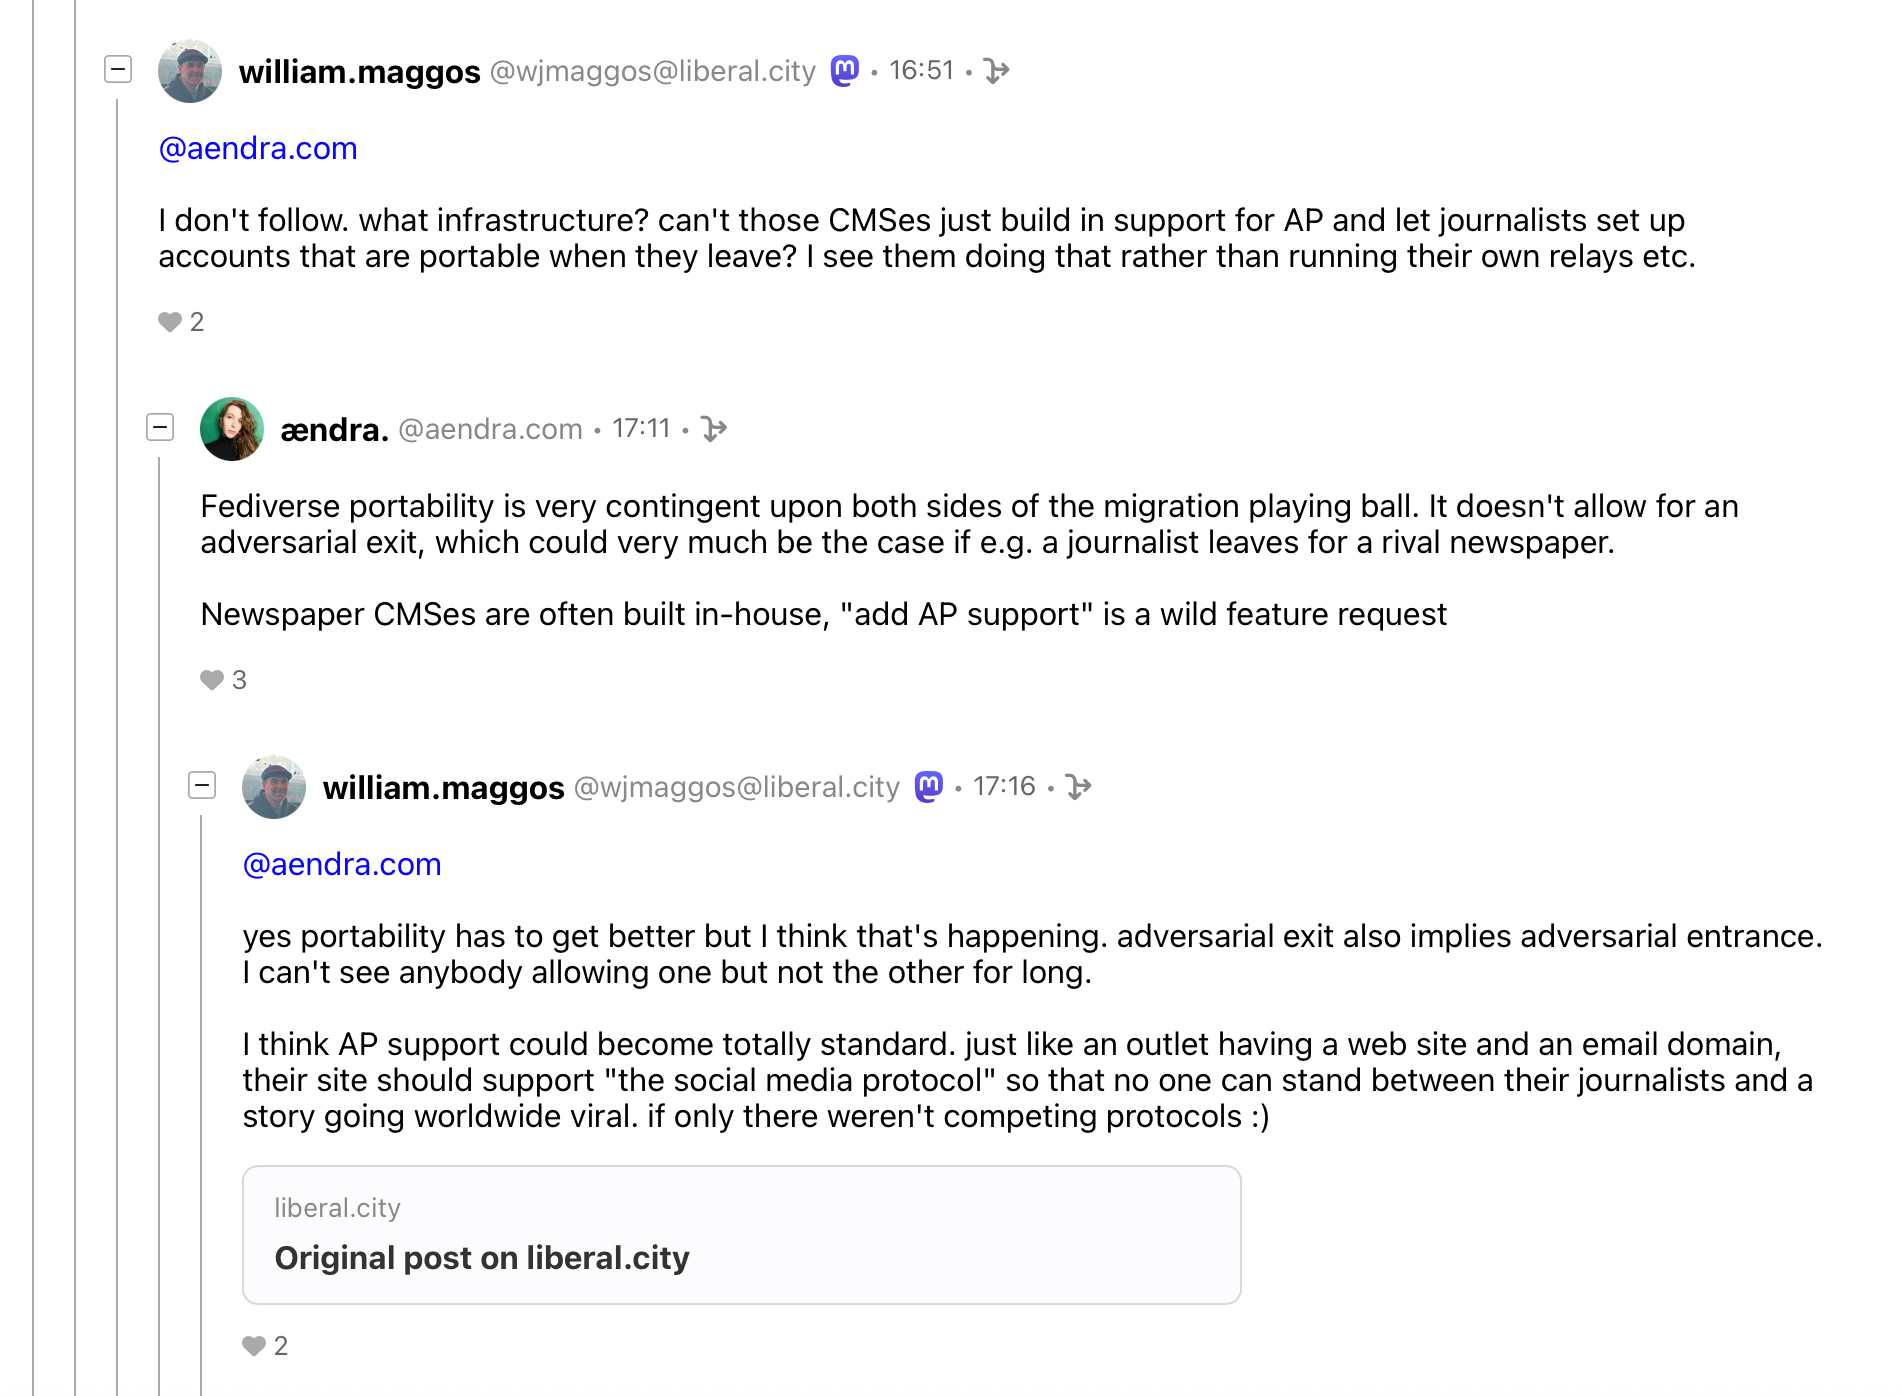The image size is (1902, 1396).
Task: Open Original post on liberal.city card
Action: pyautogui.click(x=741, y=1234)
